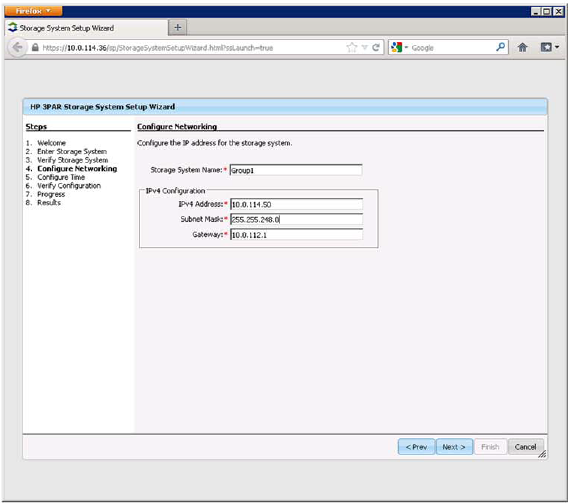
Task: Click the Storage System Name field
Action: point(296,170)
